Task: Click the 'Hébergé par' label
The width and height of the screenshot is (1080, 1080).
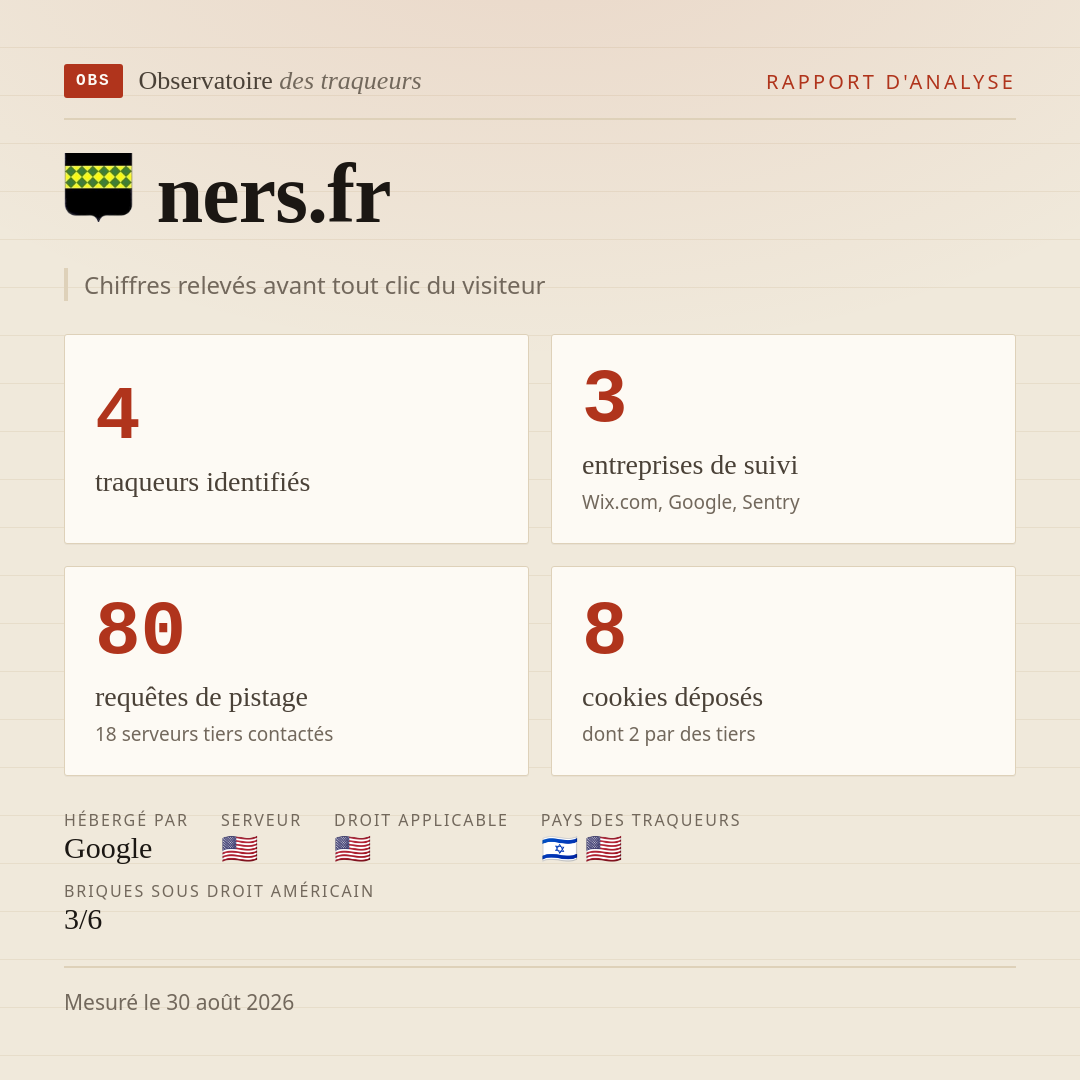Action: pyautogui.click(x=126, y=820)
